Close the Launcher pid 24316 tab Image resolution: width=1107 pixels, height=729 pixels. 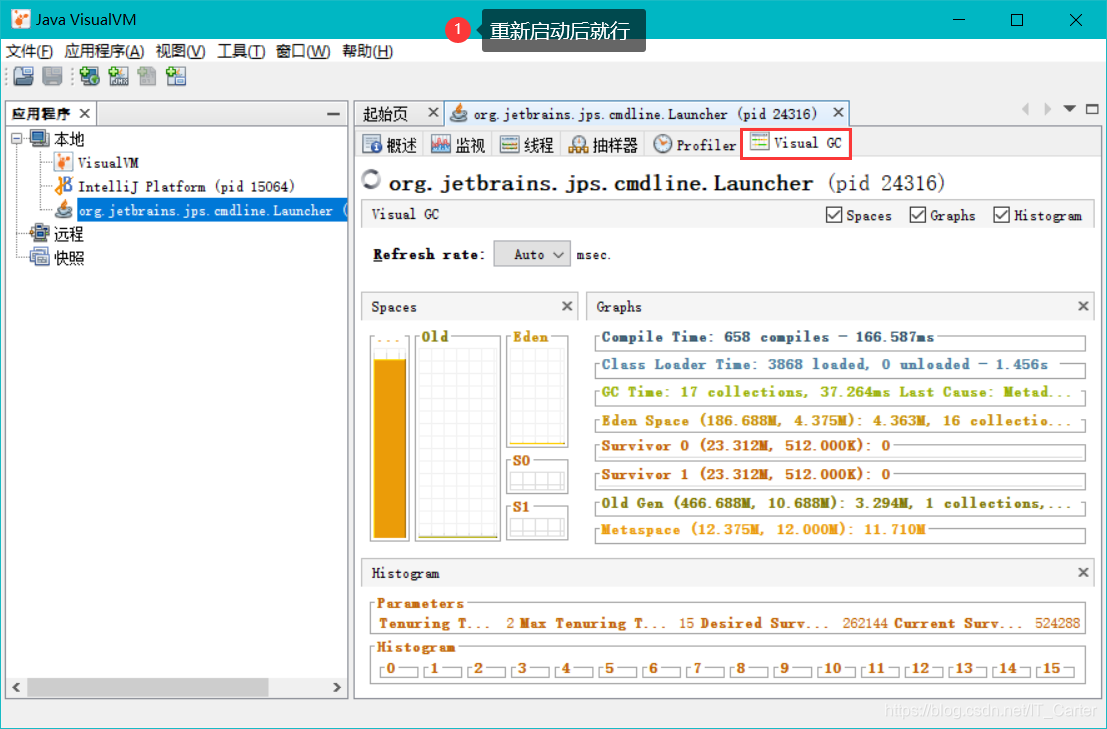838,112
